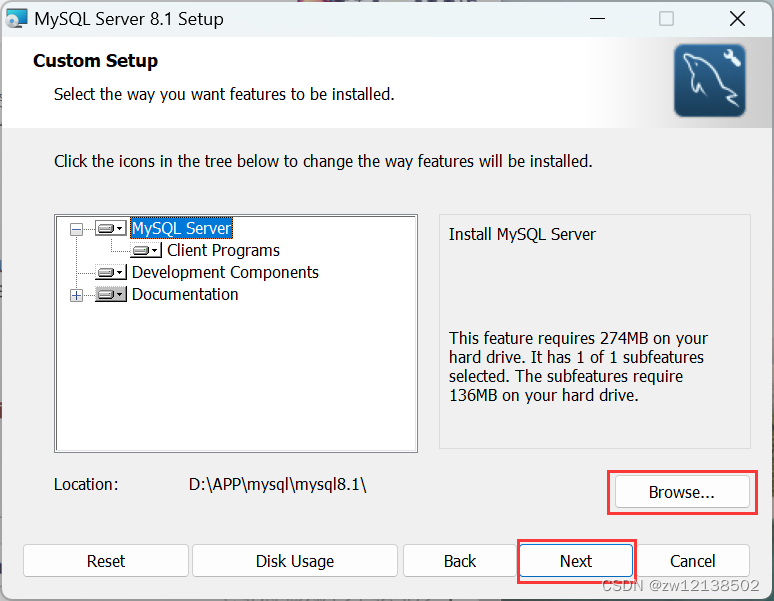Select Documentation in the feature tree
Image resolution: width=774 pixels, height=601 pixels.
pyautogui.click(x=185, y=295)
